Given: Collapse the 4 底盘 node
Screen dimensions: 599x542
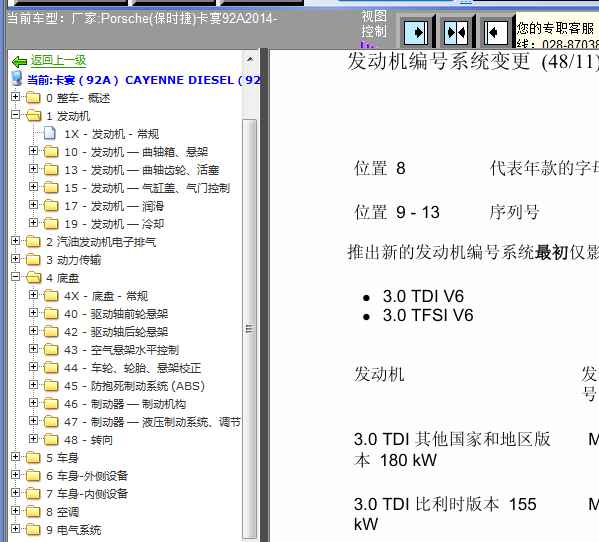Looking at the screenshot, I should coord(15,277).
